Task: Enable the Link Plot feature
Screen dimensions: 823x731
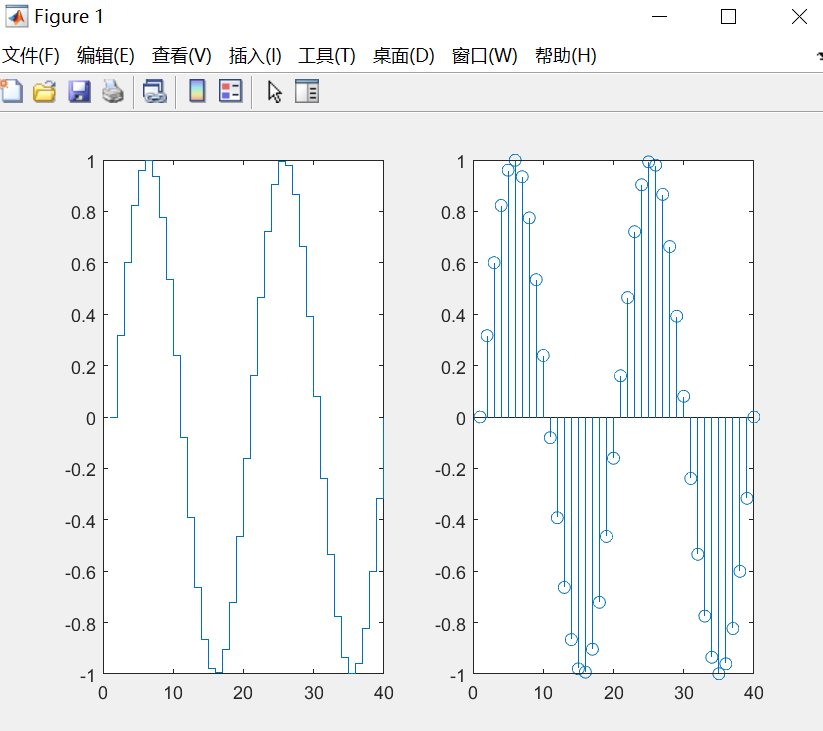Action: pyautogui.click(x=154, y=91)
